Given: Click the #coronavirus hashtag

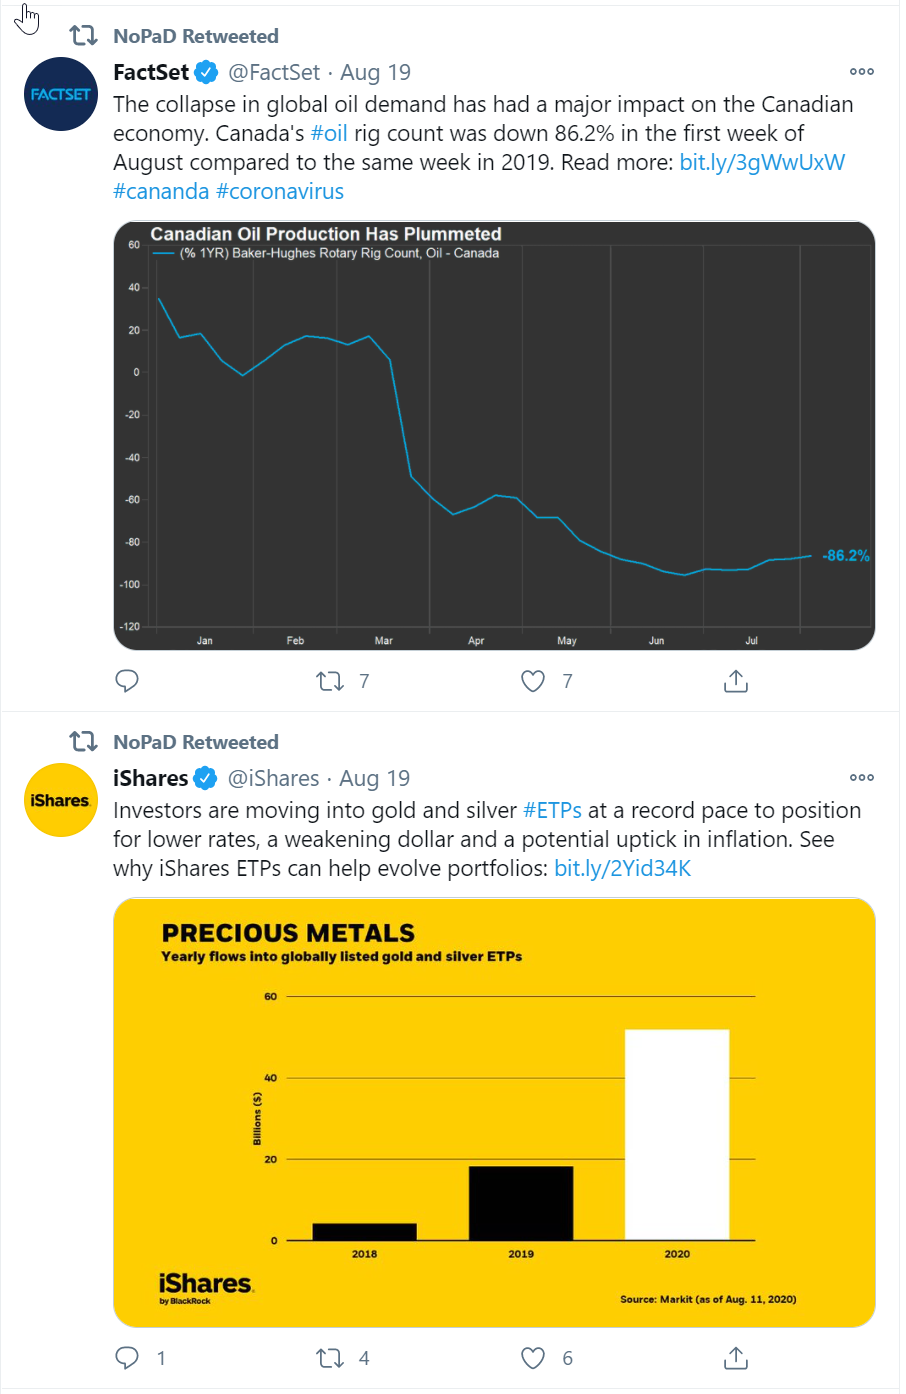Looking at the screenshot, I should [x=280, y=192].
